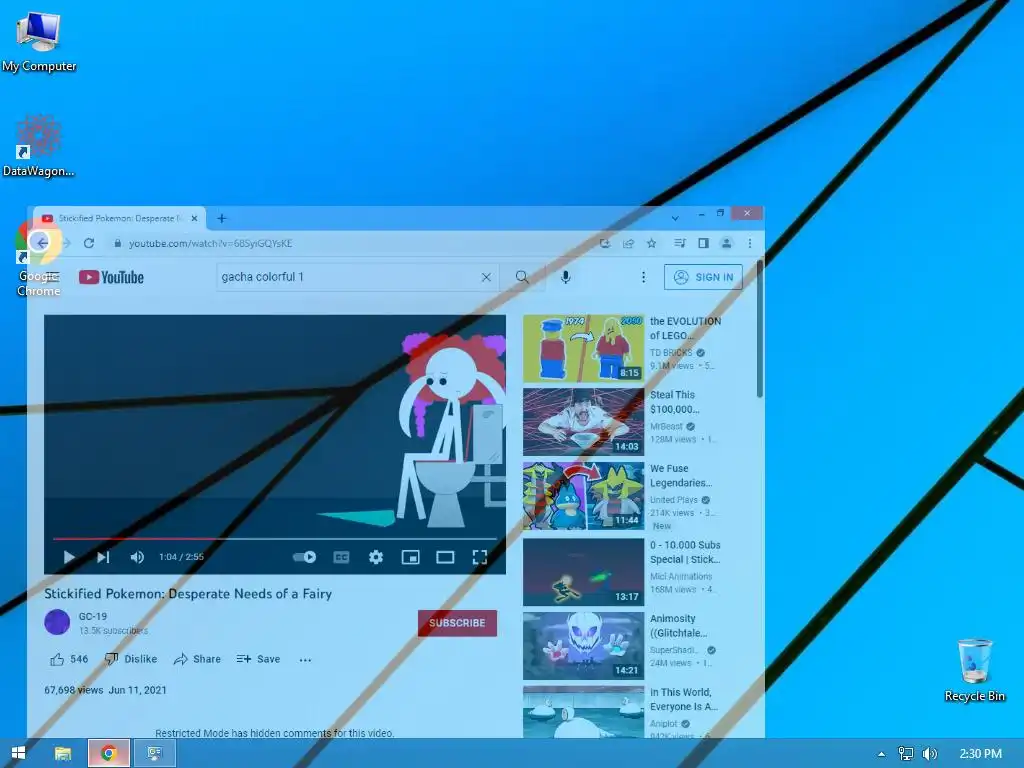The image size is (1024, 768).
Task: Open the My Computer desktop icon
Action: tap(39, 42)
